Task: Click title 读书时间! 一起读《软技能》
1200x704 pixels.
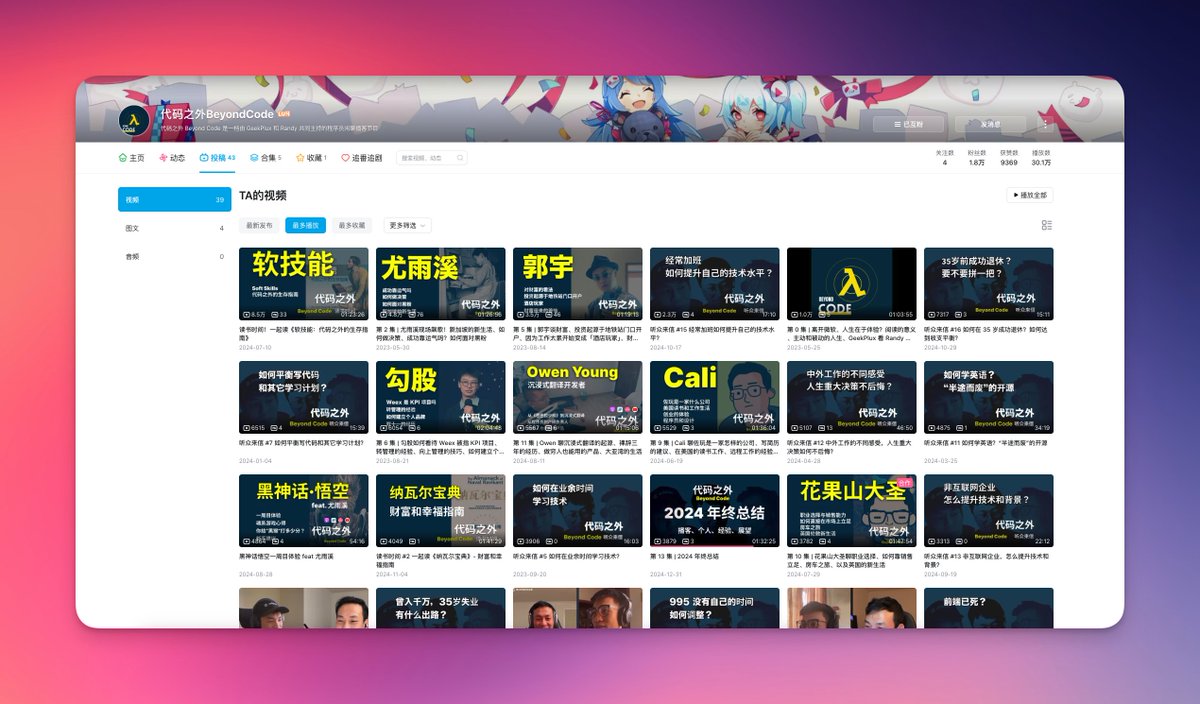Action: tap(303, 333)
